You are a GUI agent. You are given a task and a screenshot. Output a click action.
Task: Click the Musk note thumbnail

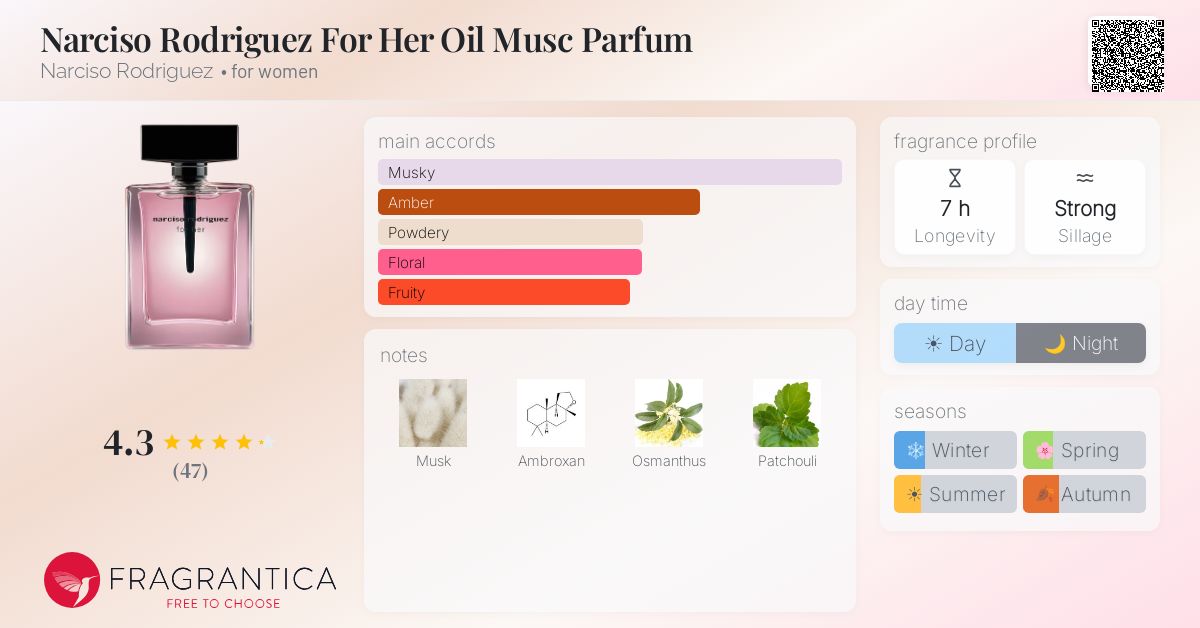point(433,413)
